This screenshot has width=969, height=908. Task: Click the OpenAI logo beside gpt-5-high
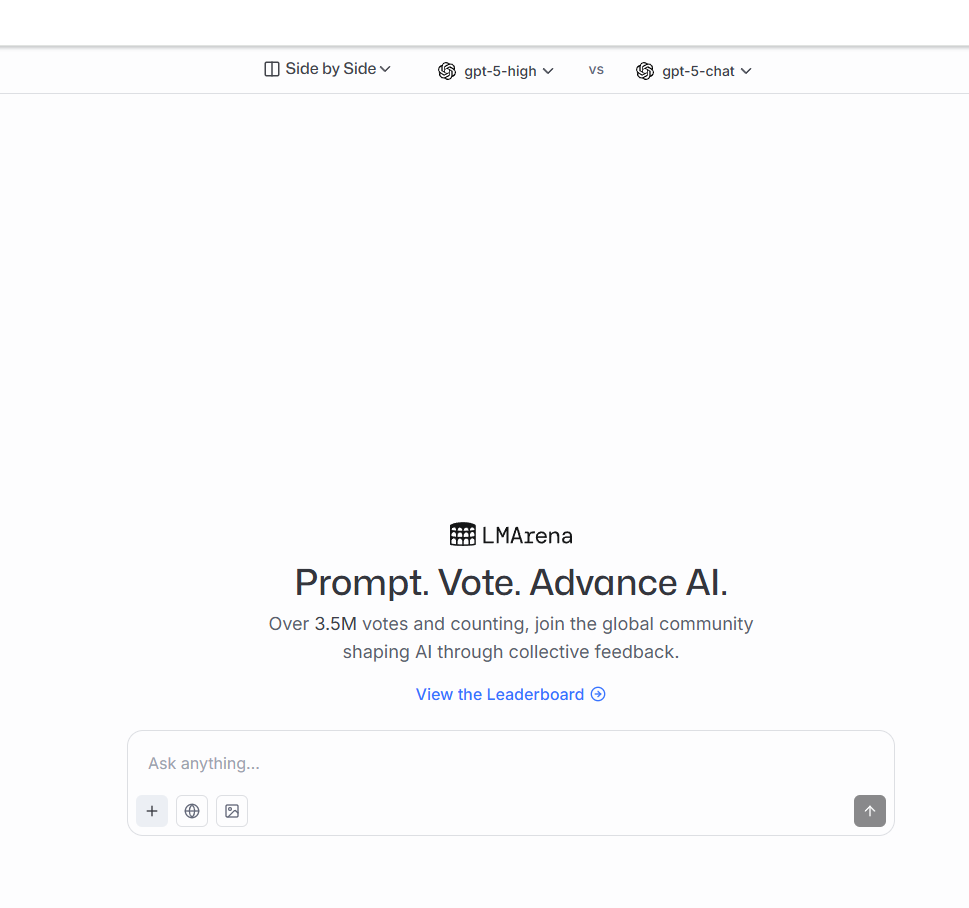[447, 71]
